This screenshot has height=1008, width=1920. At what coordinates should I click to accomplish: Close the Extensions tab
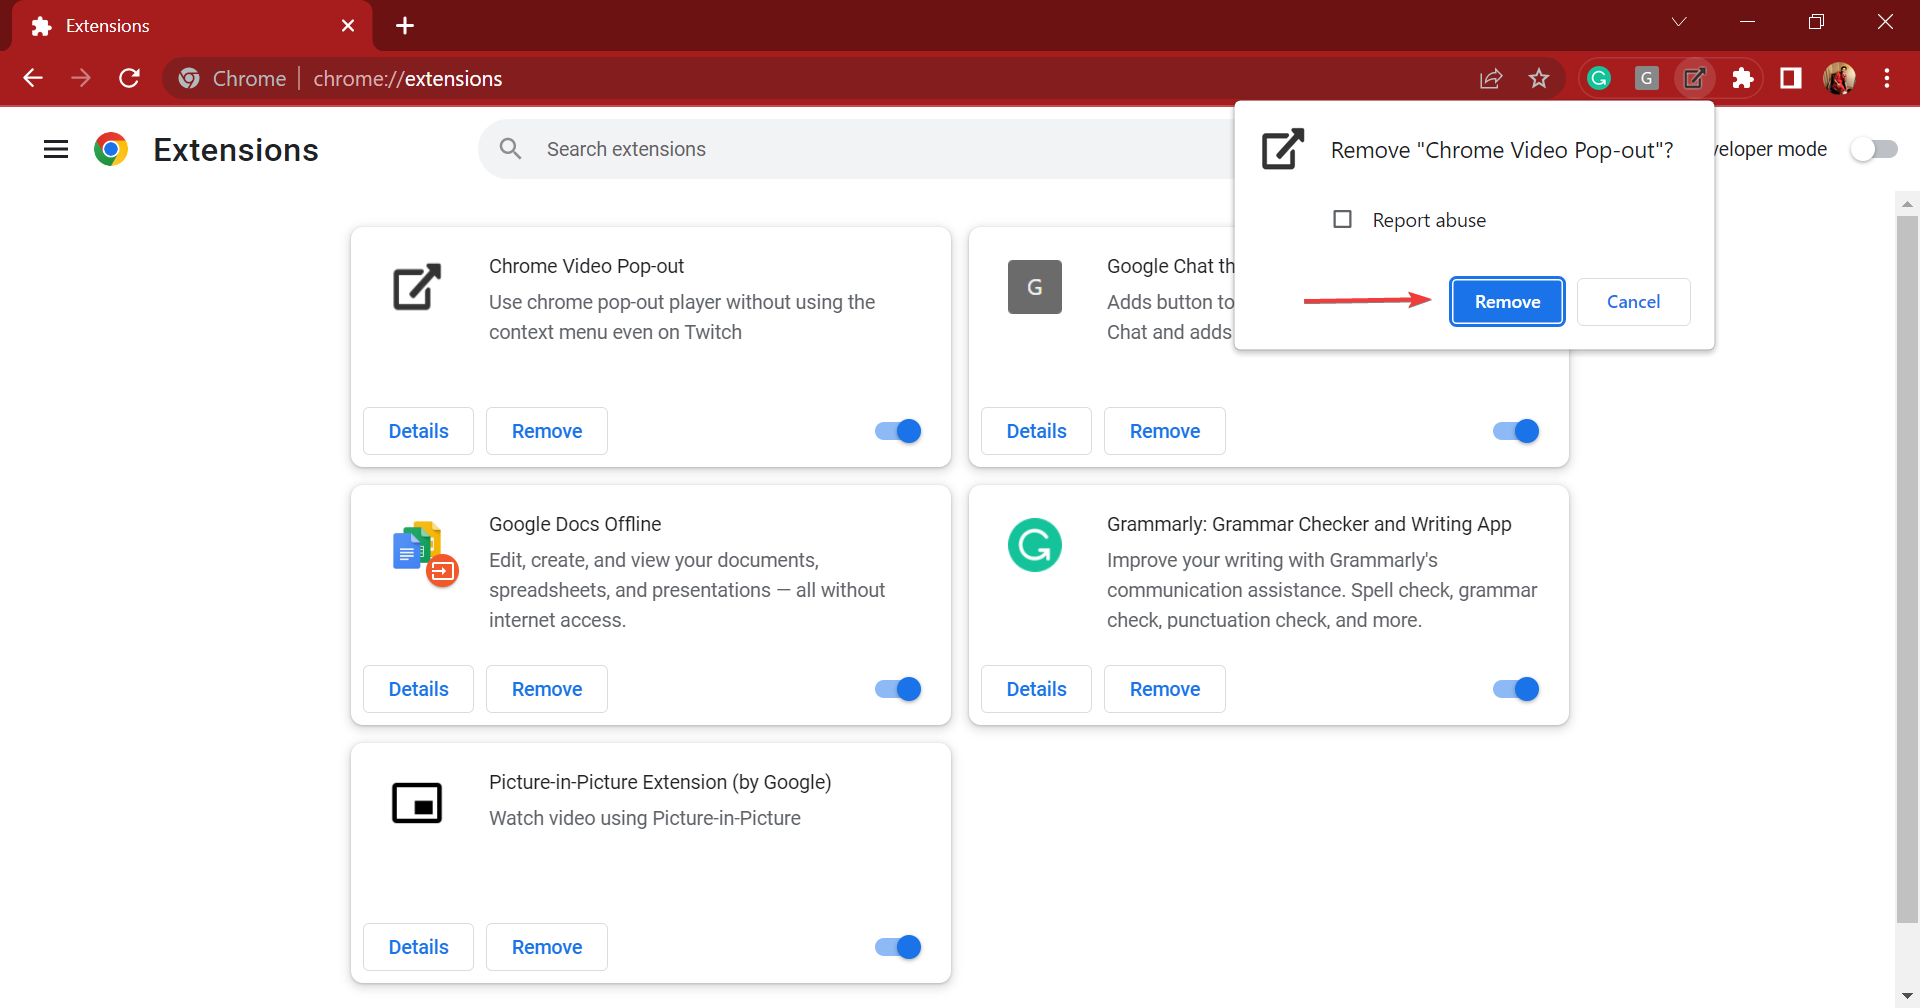[348, 25]
